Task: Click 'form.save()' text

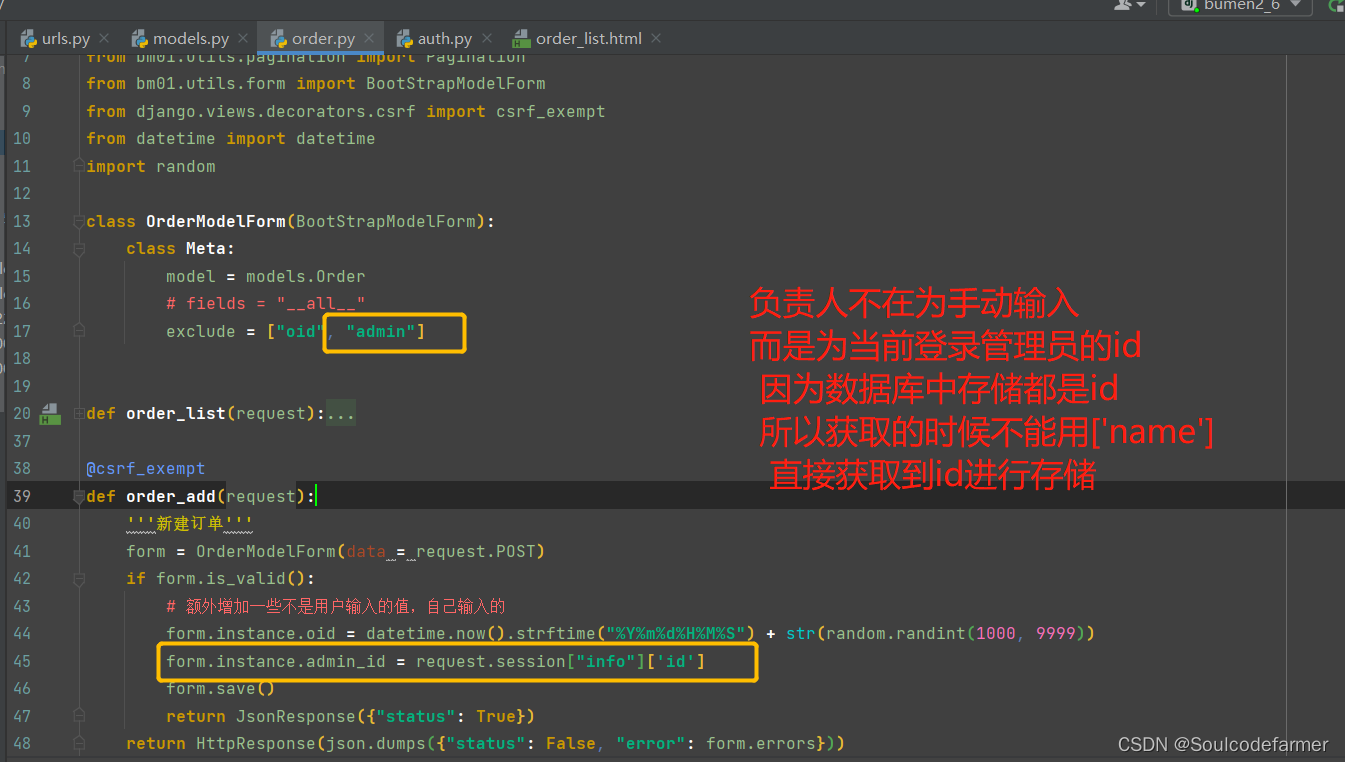Action: pos(221,689)
